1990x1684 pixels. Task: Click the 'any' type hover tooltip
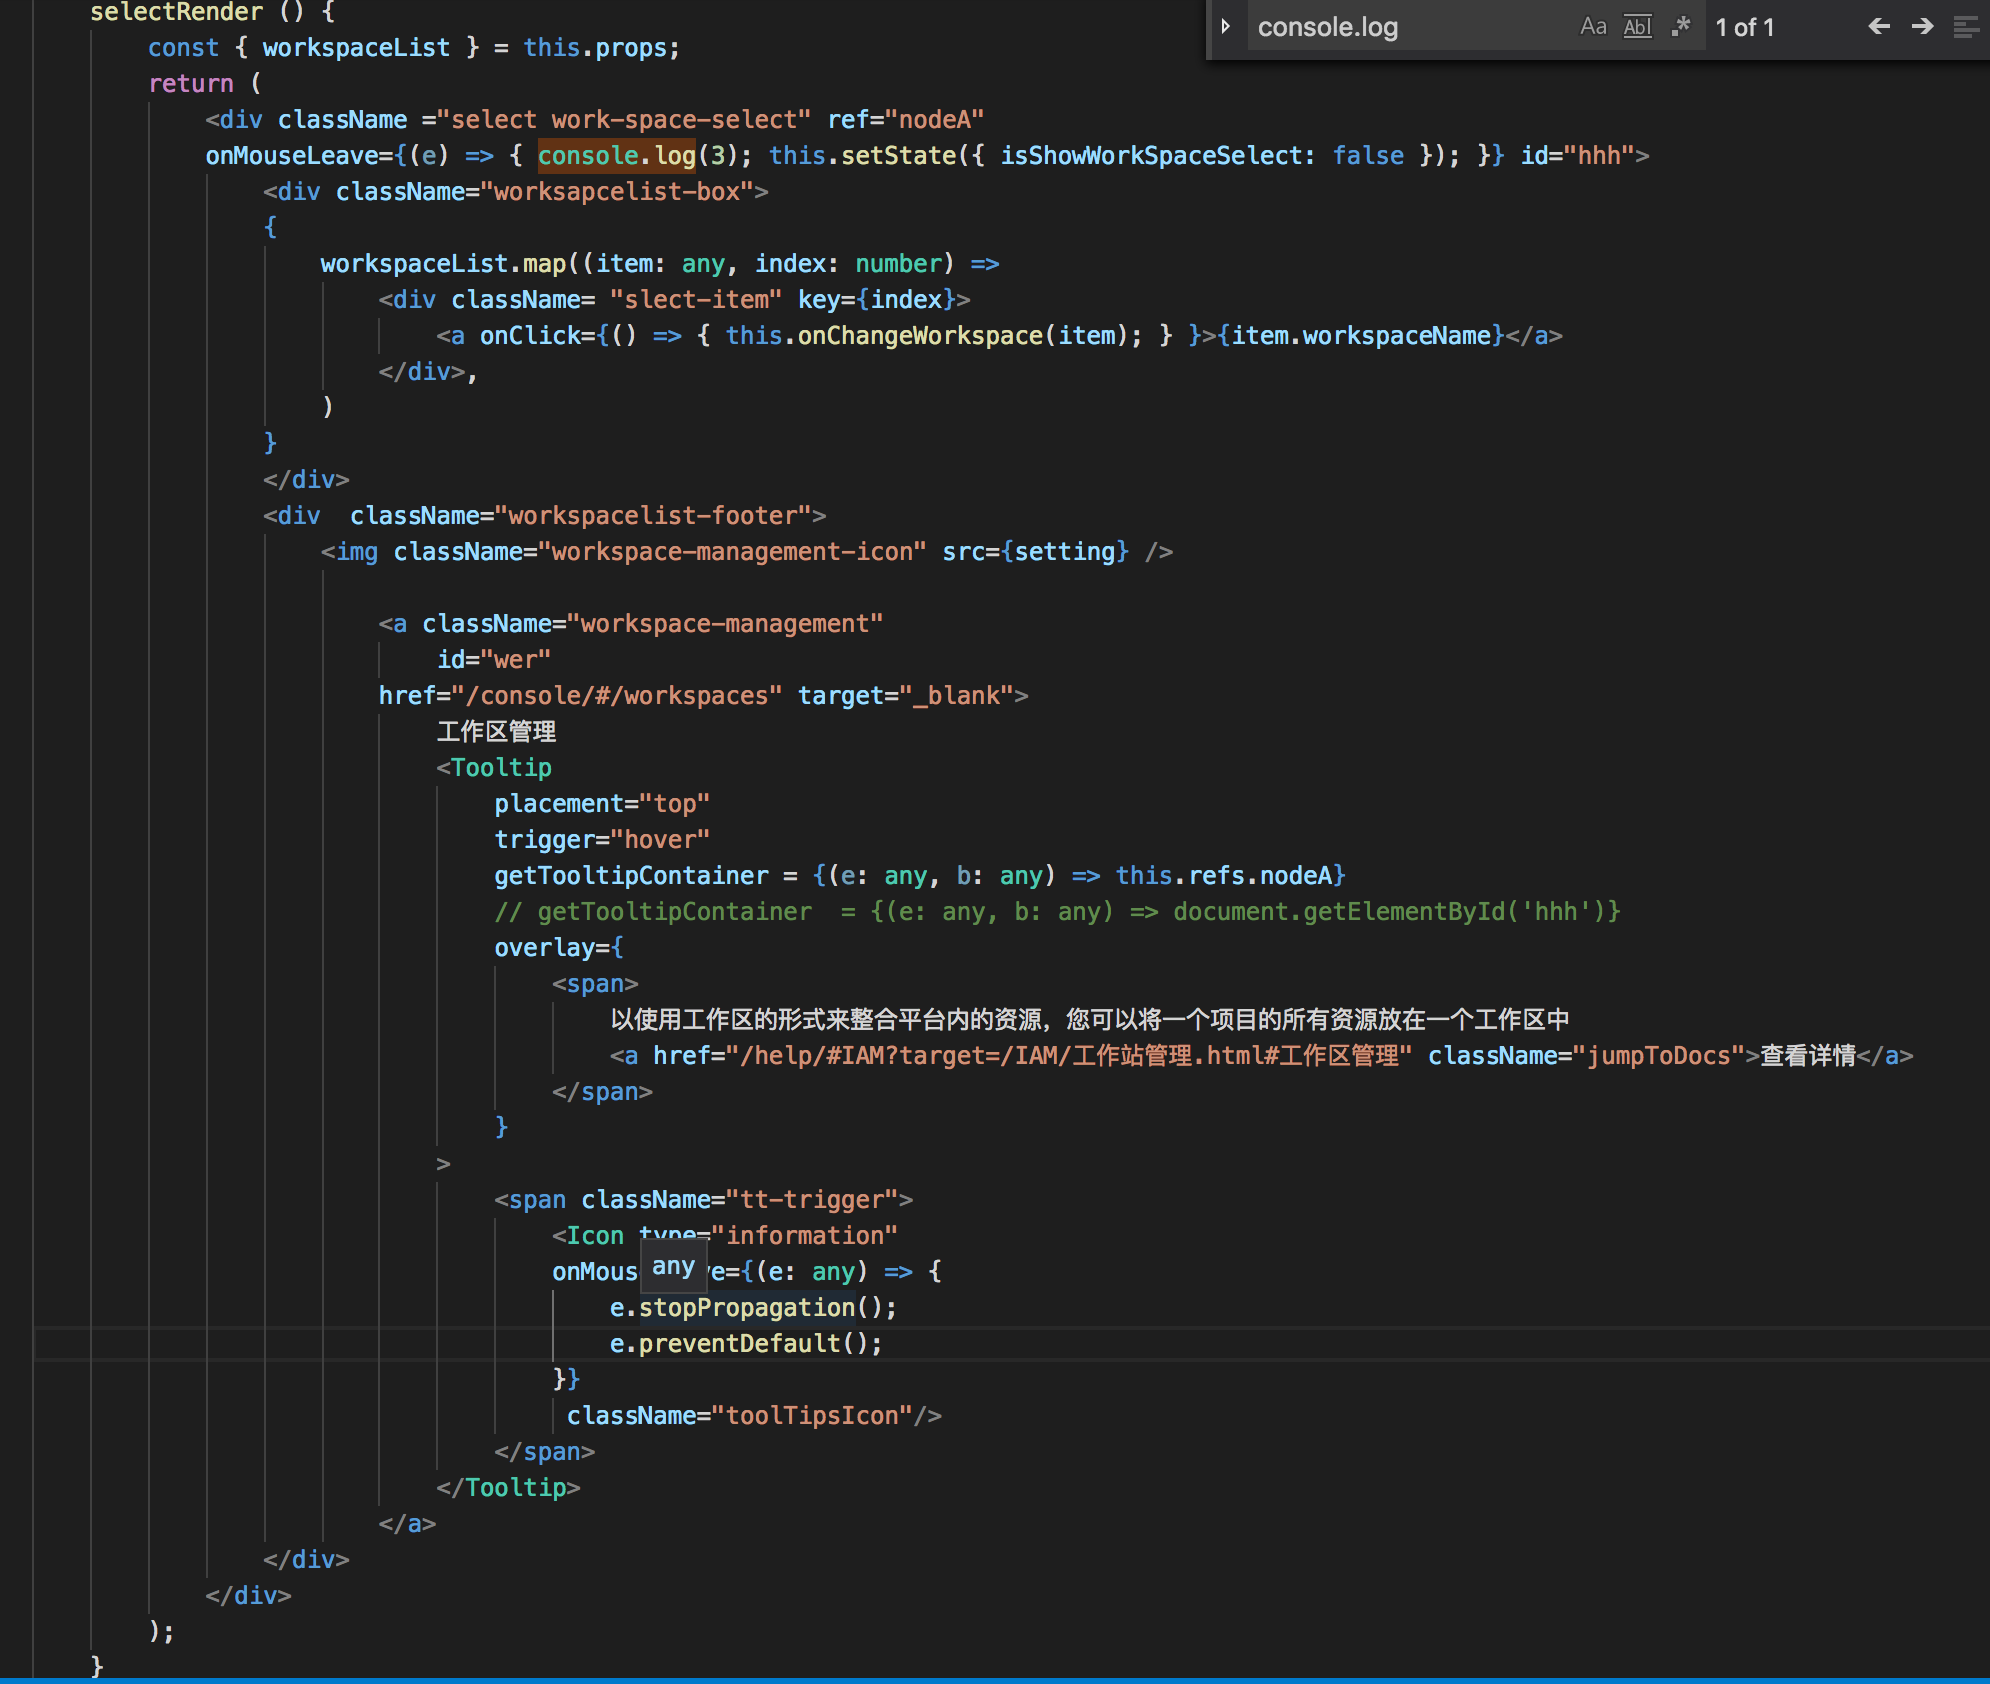[673, 1267]
